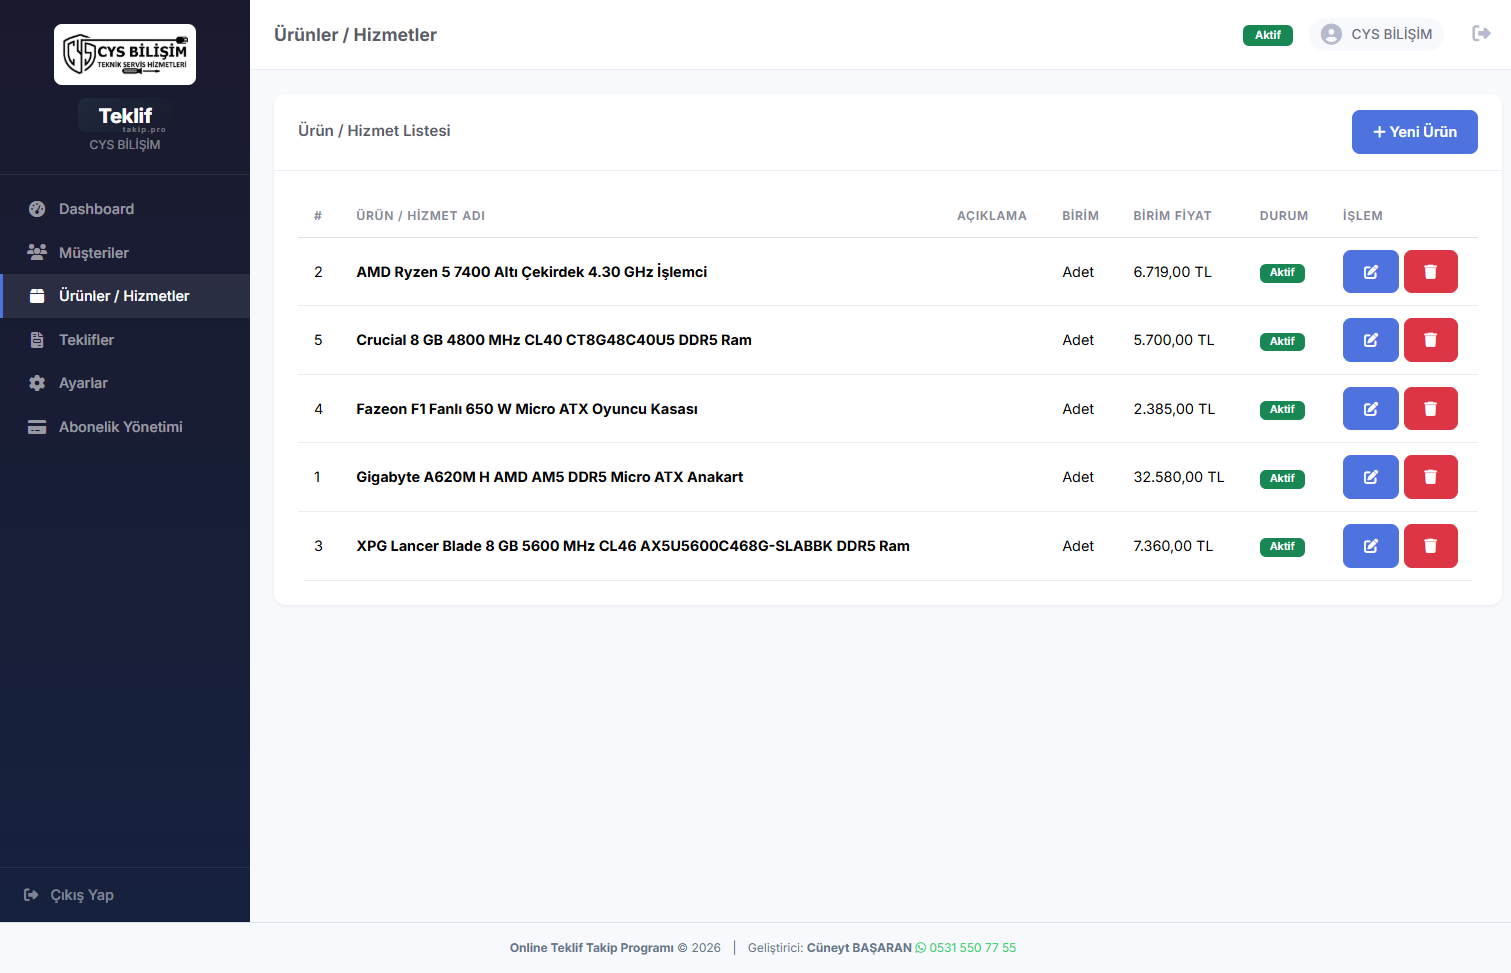Image resolution: width=1511 pixels, height=973 pixels.
Task: Click Aktif badge in Gigabyte A620M row
Action: 1282,478
